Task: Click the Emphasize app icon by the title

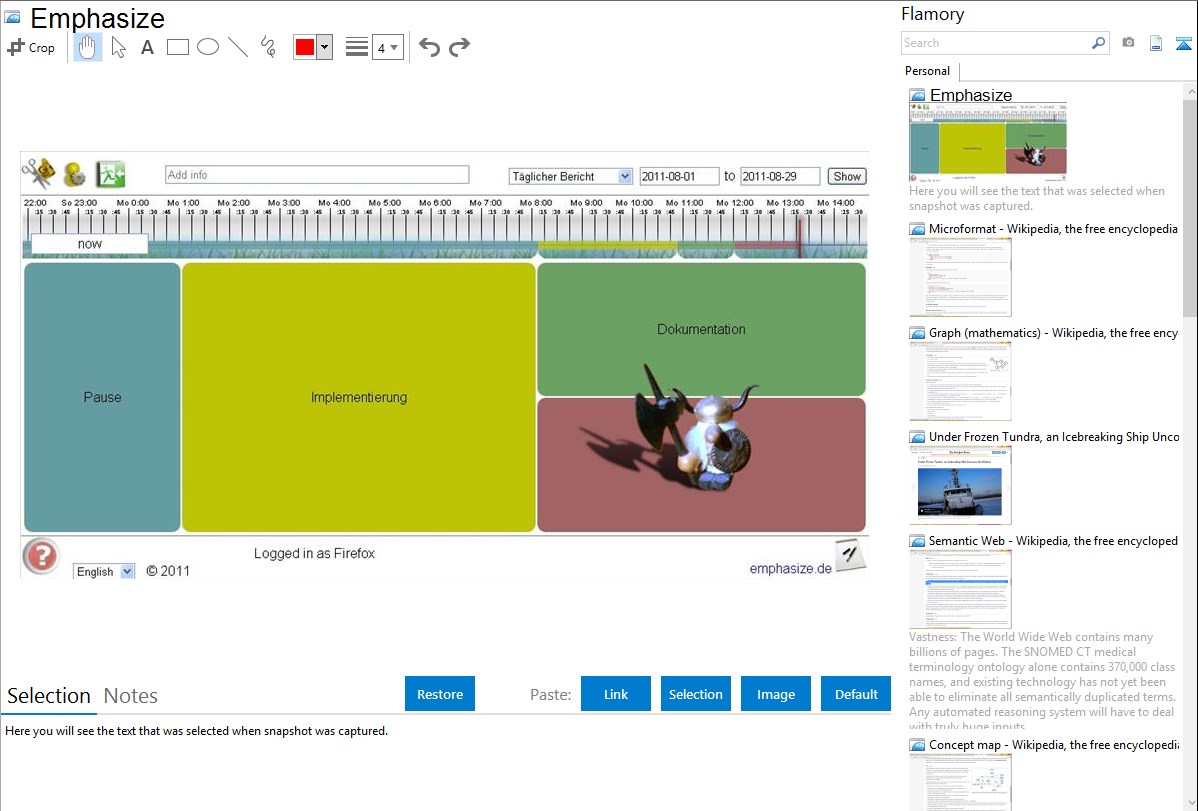Action: coord(12,17)
